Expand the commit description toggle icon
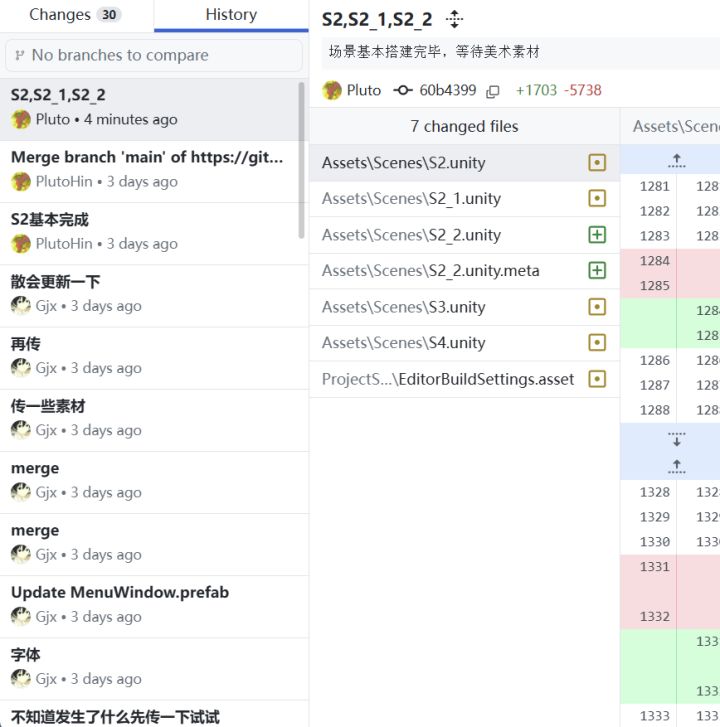The height and width of the screenshot is (727, 720). click(x=455, y=19)
